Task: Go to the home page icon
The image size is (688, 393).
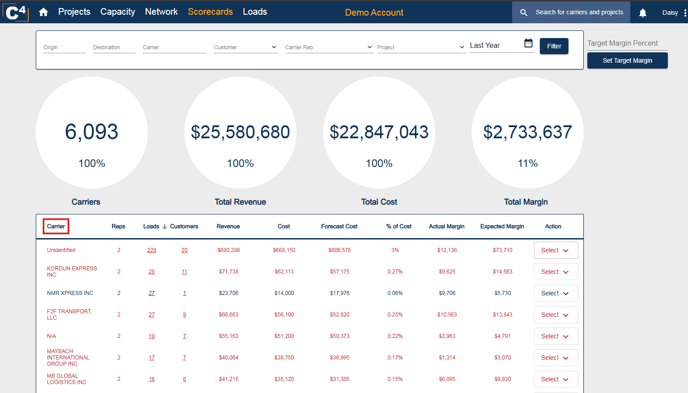Action: click(43, 12)
